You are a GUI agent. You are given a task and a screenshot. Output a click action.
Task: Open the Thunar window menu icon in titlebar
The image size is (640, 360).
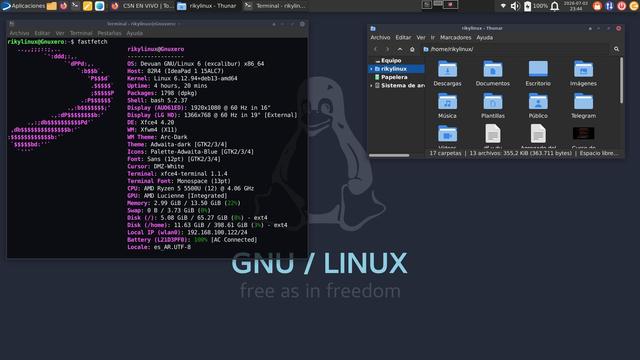(x=373, y=28)
